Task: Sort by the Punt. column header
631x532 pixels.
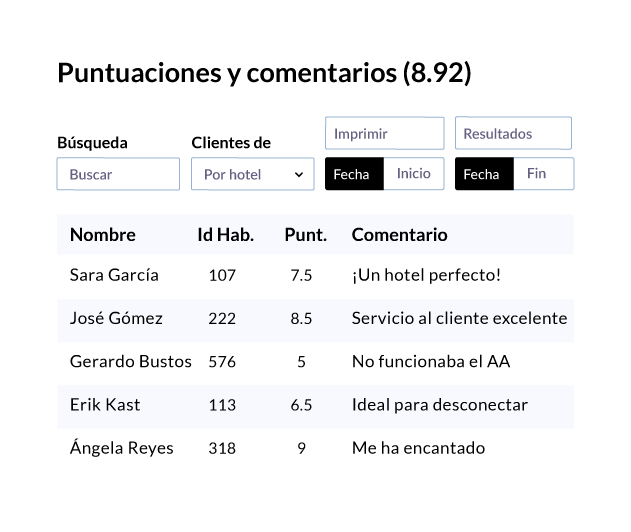Action: 305,235
